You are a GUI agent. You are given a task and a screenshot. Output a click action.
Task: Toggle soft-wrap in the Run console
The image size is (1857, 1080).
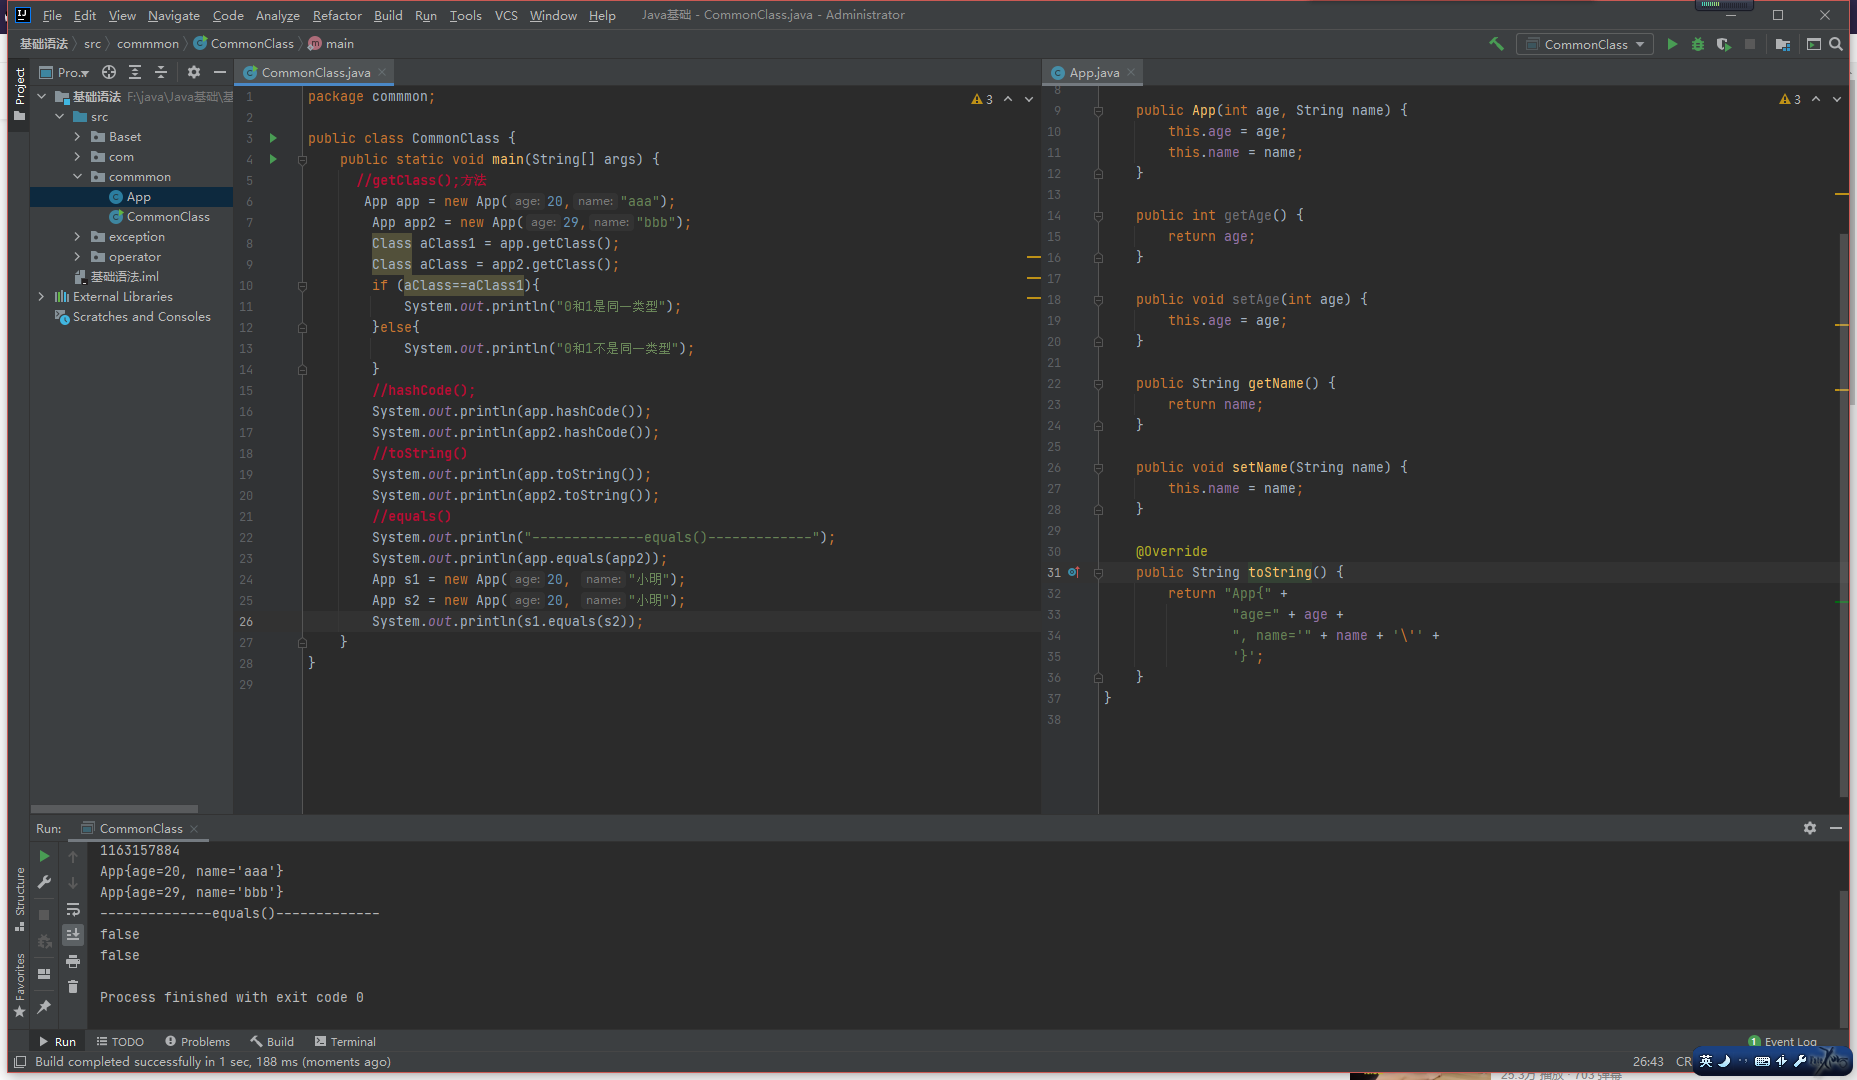tap(73, 909)
